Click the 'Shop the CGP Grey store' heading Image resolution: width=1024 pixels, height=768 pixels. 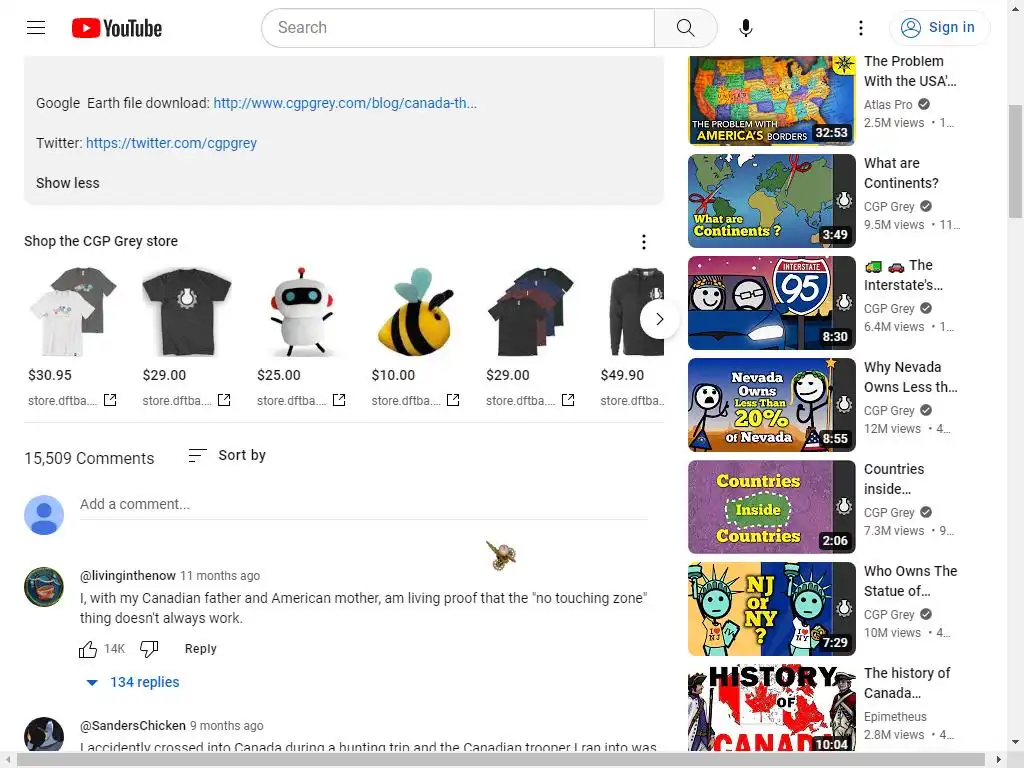(101, 241)
